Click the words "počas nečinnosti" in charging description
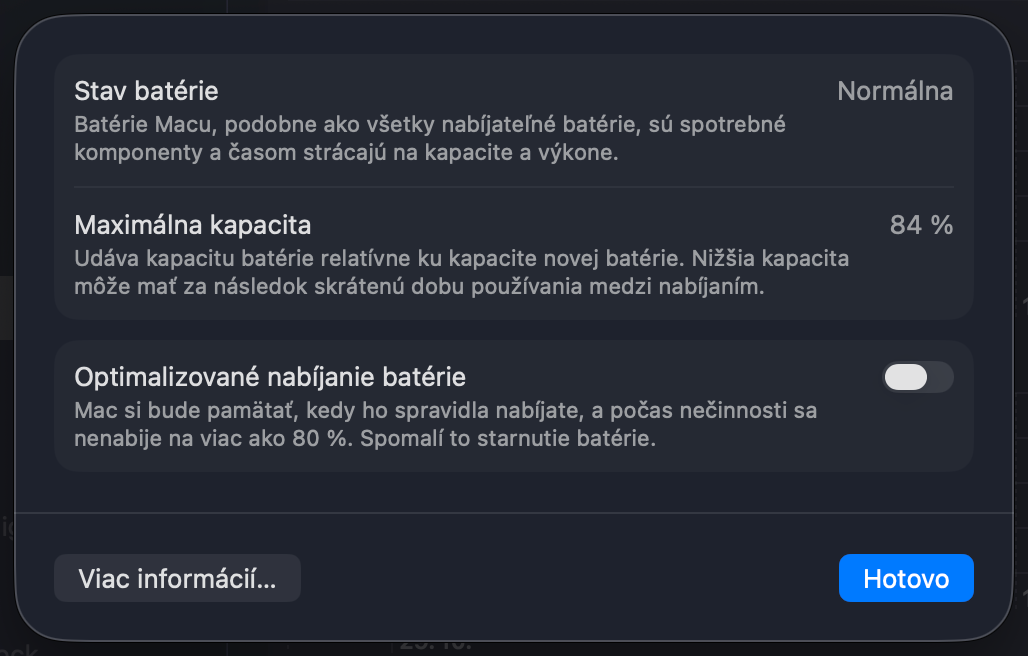Screen dimensions: 1028x656 click(710, 411)
